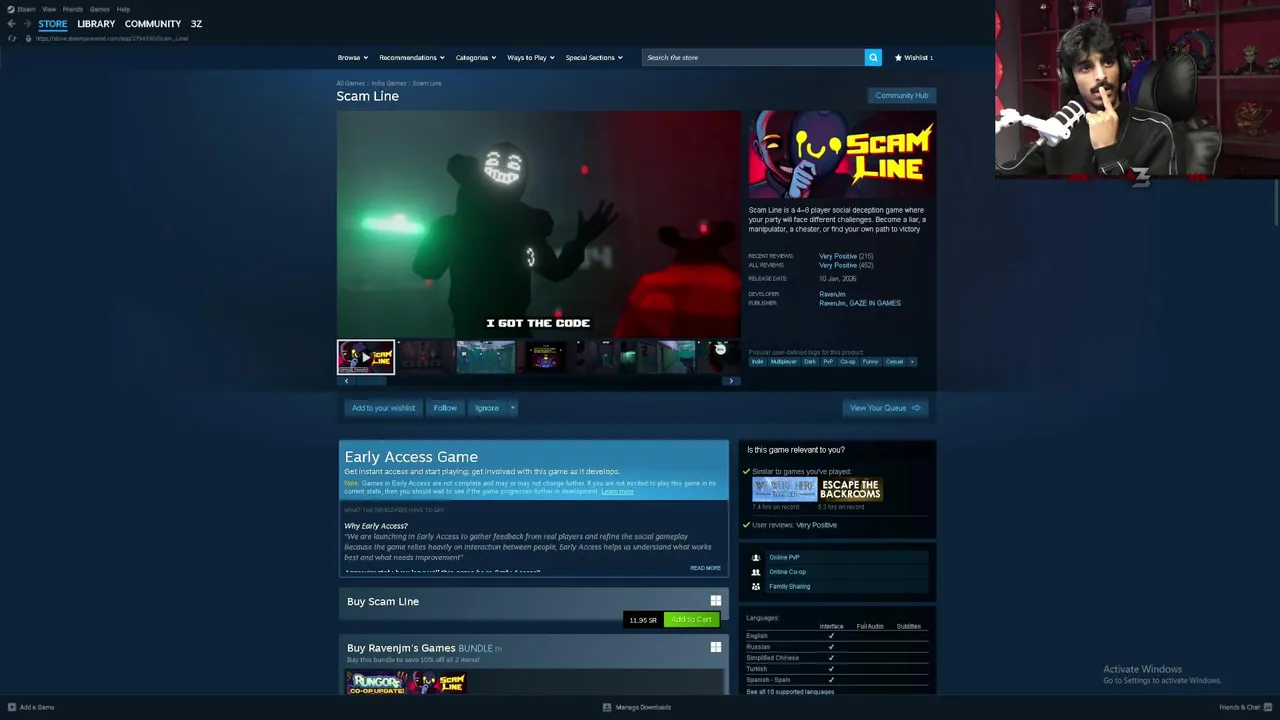Image resolution: width=1280 pixels, height=720 pixels.
Task: Click the forward navigation arrow
Action: coord(26,23)
